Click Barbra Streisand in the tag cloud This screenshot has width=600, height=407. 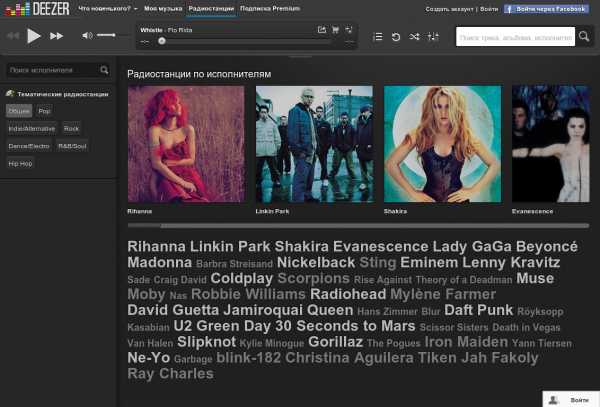point(234,264)
